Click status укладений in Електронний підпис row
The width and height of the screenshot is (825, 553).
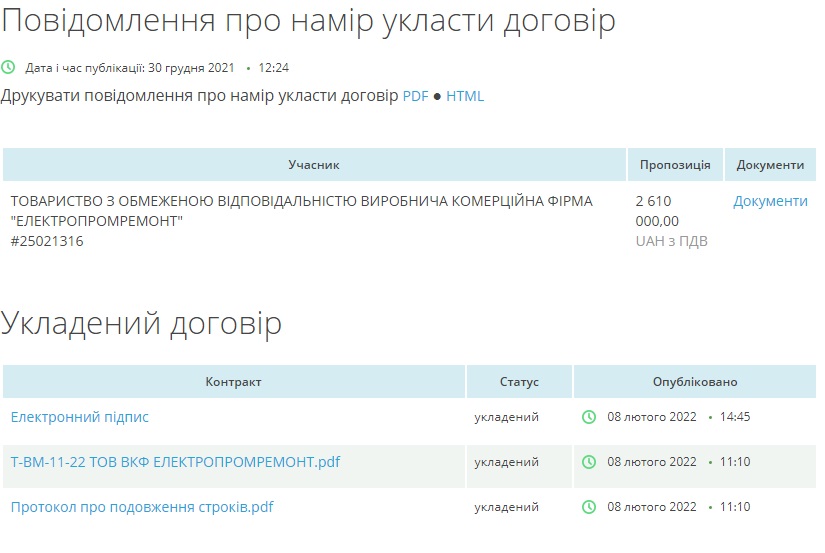(x=506, y=417)
